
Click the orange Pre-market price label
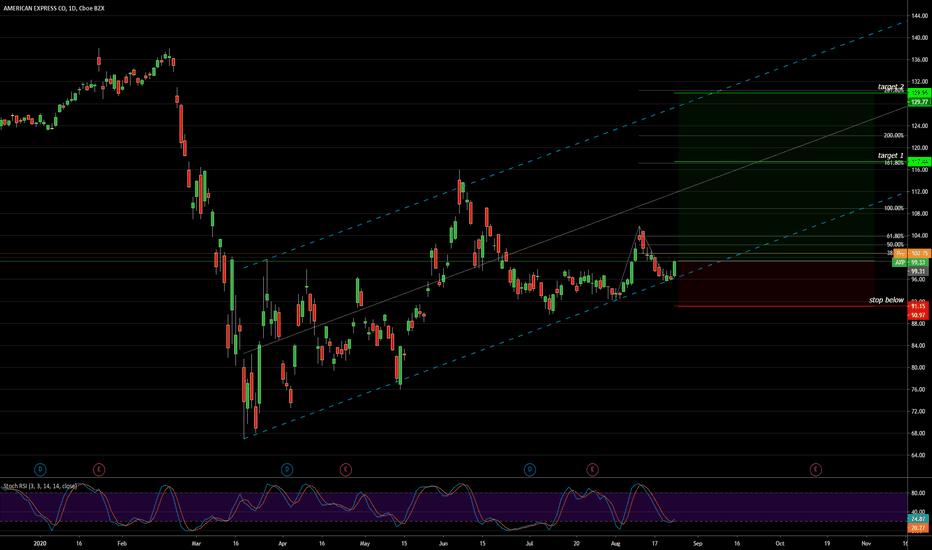pos(912,253)
